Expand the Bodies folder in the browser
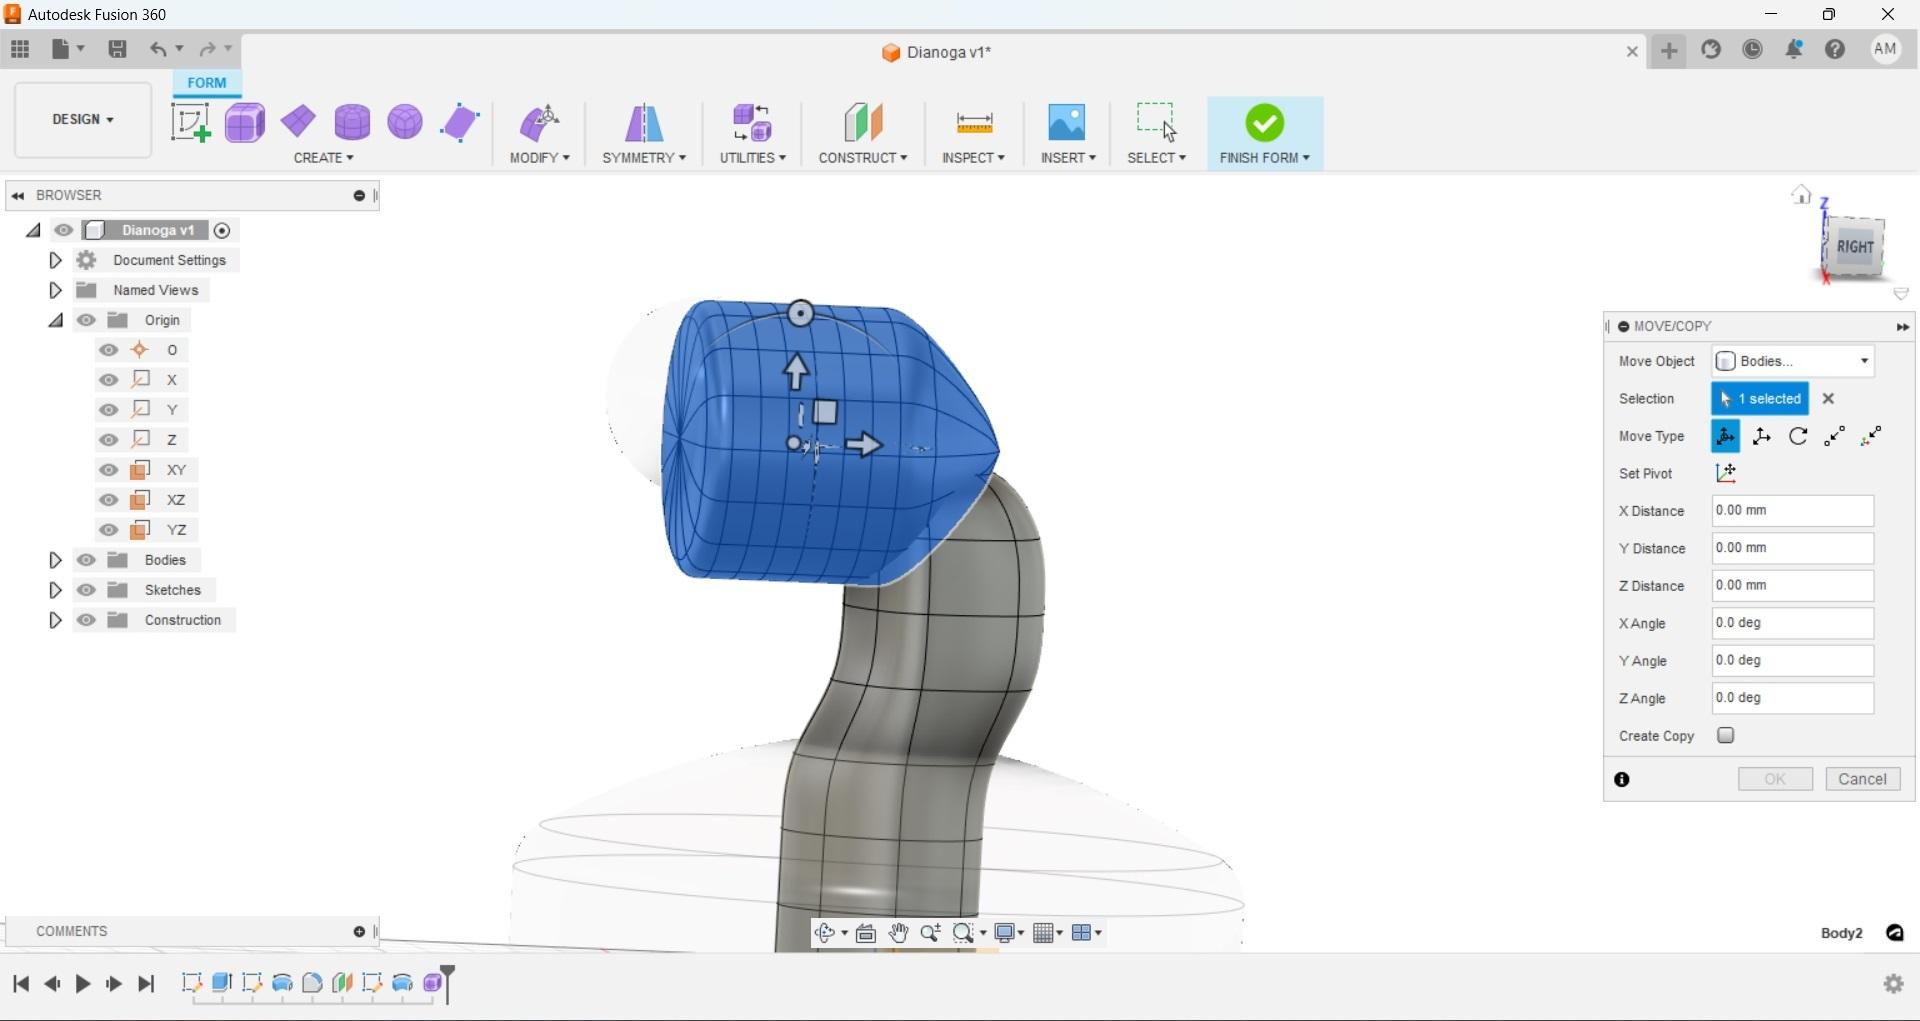Screen dimensions: 1920x1021 pyautogui.click(x=55, y=560)
